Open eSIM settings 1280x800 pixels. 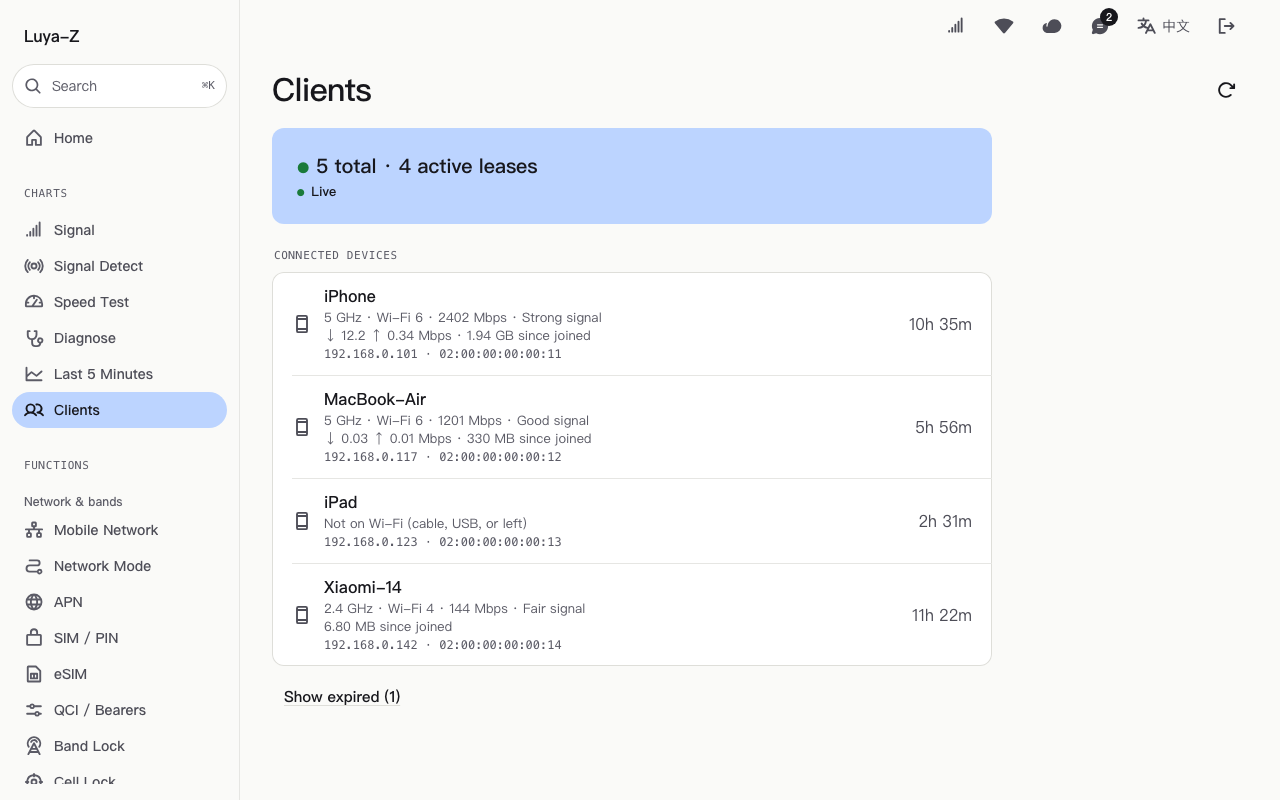tap(120, 674)
